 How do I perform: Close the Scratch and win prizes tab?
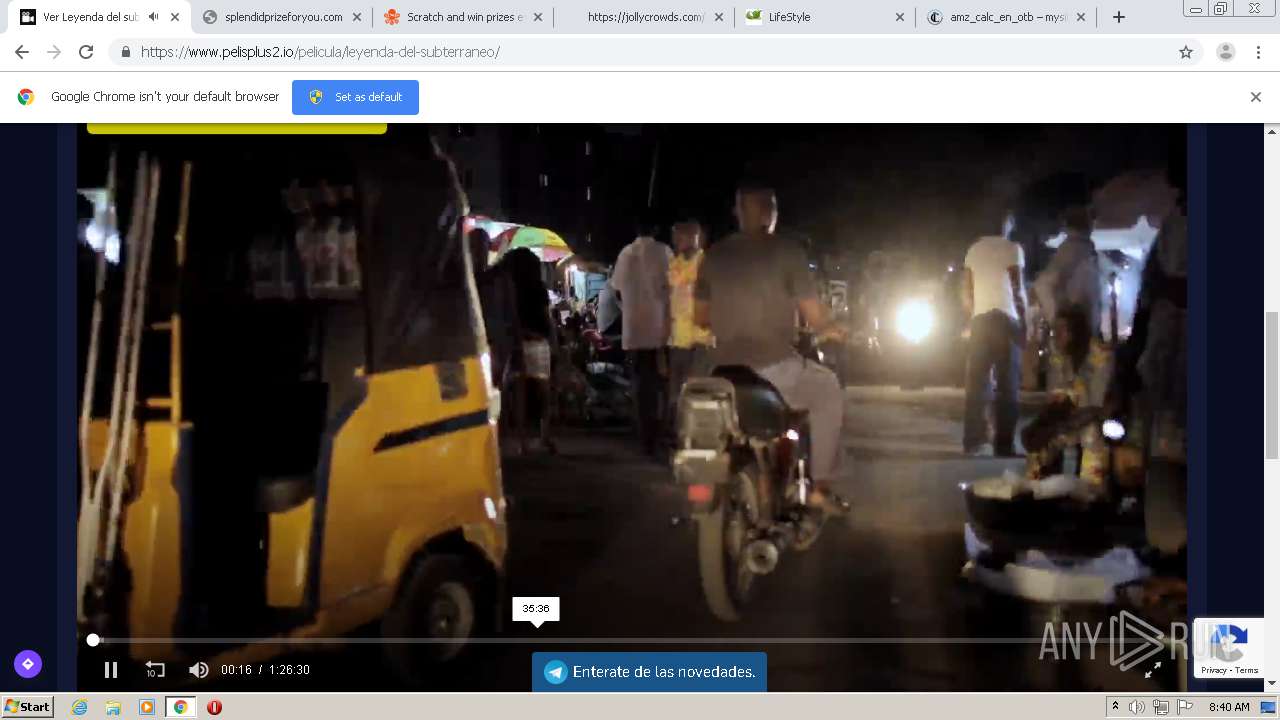pyautogui.click(x=538, y=17)
